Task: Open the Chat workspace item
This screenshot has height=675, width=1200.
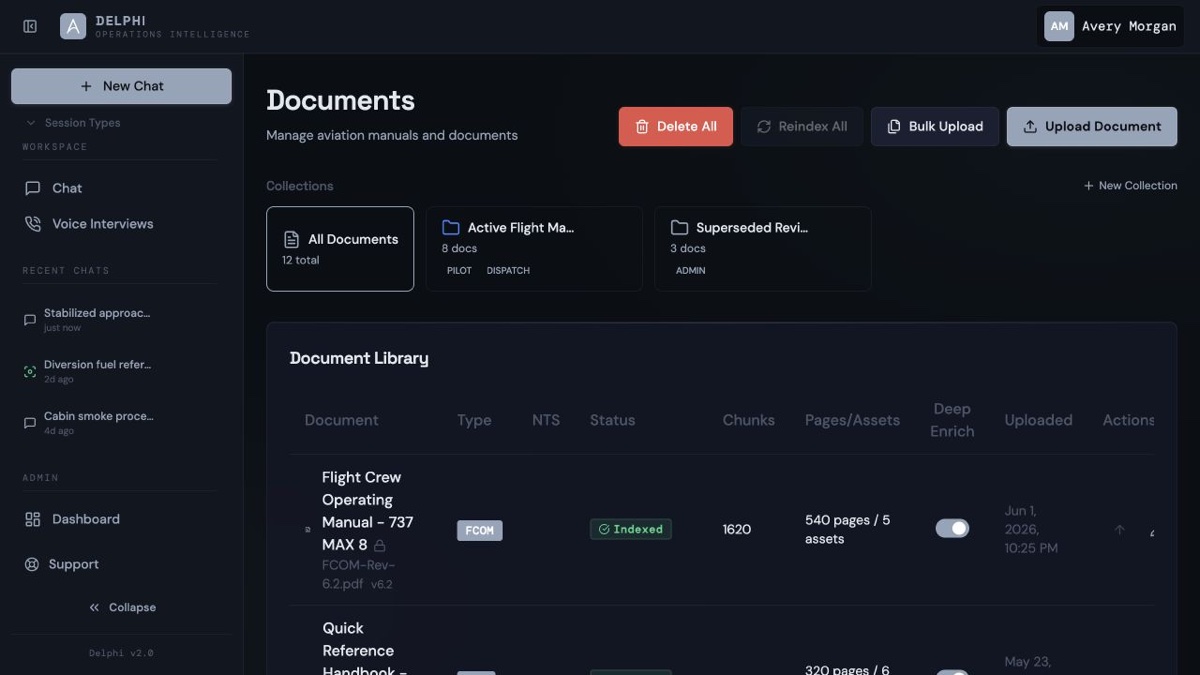Action: point(121,188)
